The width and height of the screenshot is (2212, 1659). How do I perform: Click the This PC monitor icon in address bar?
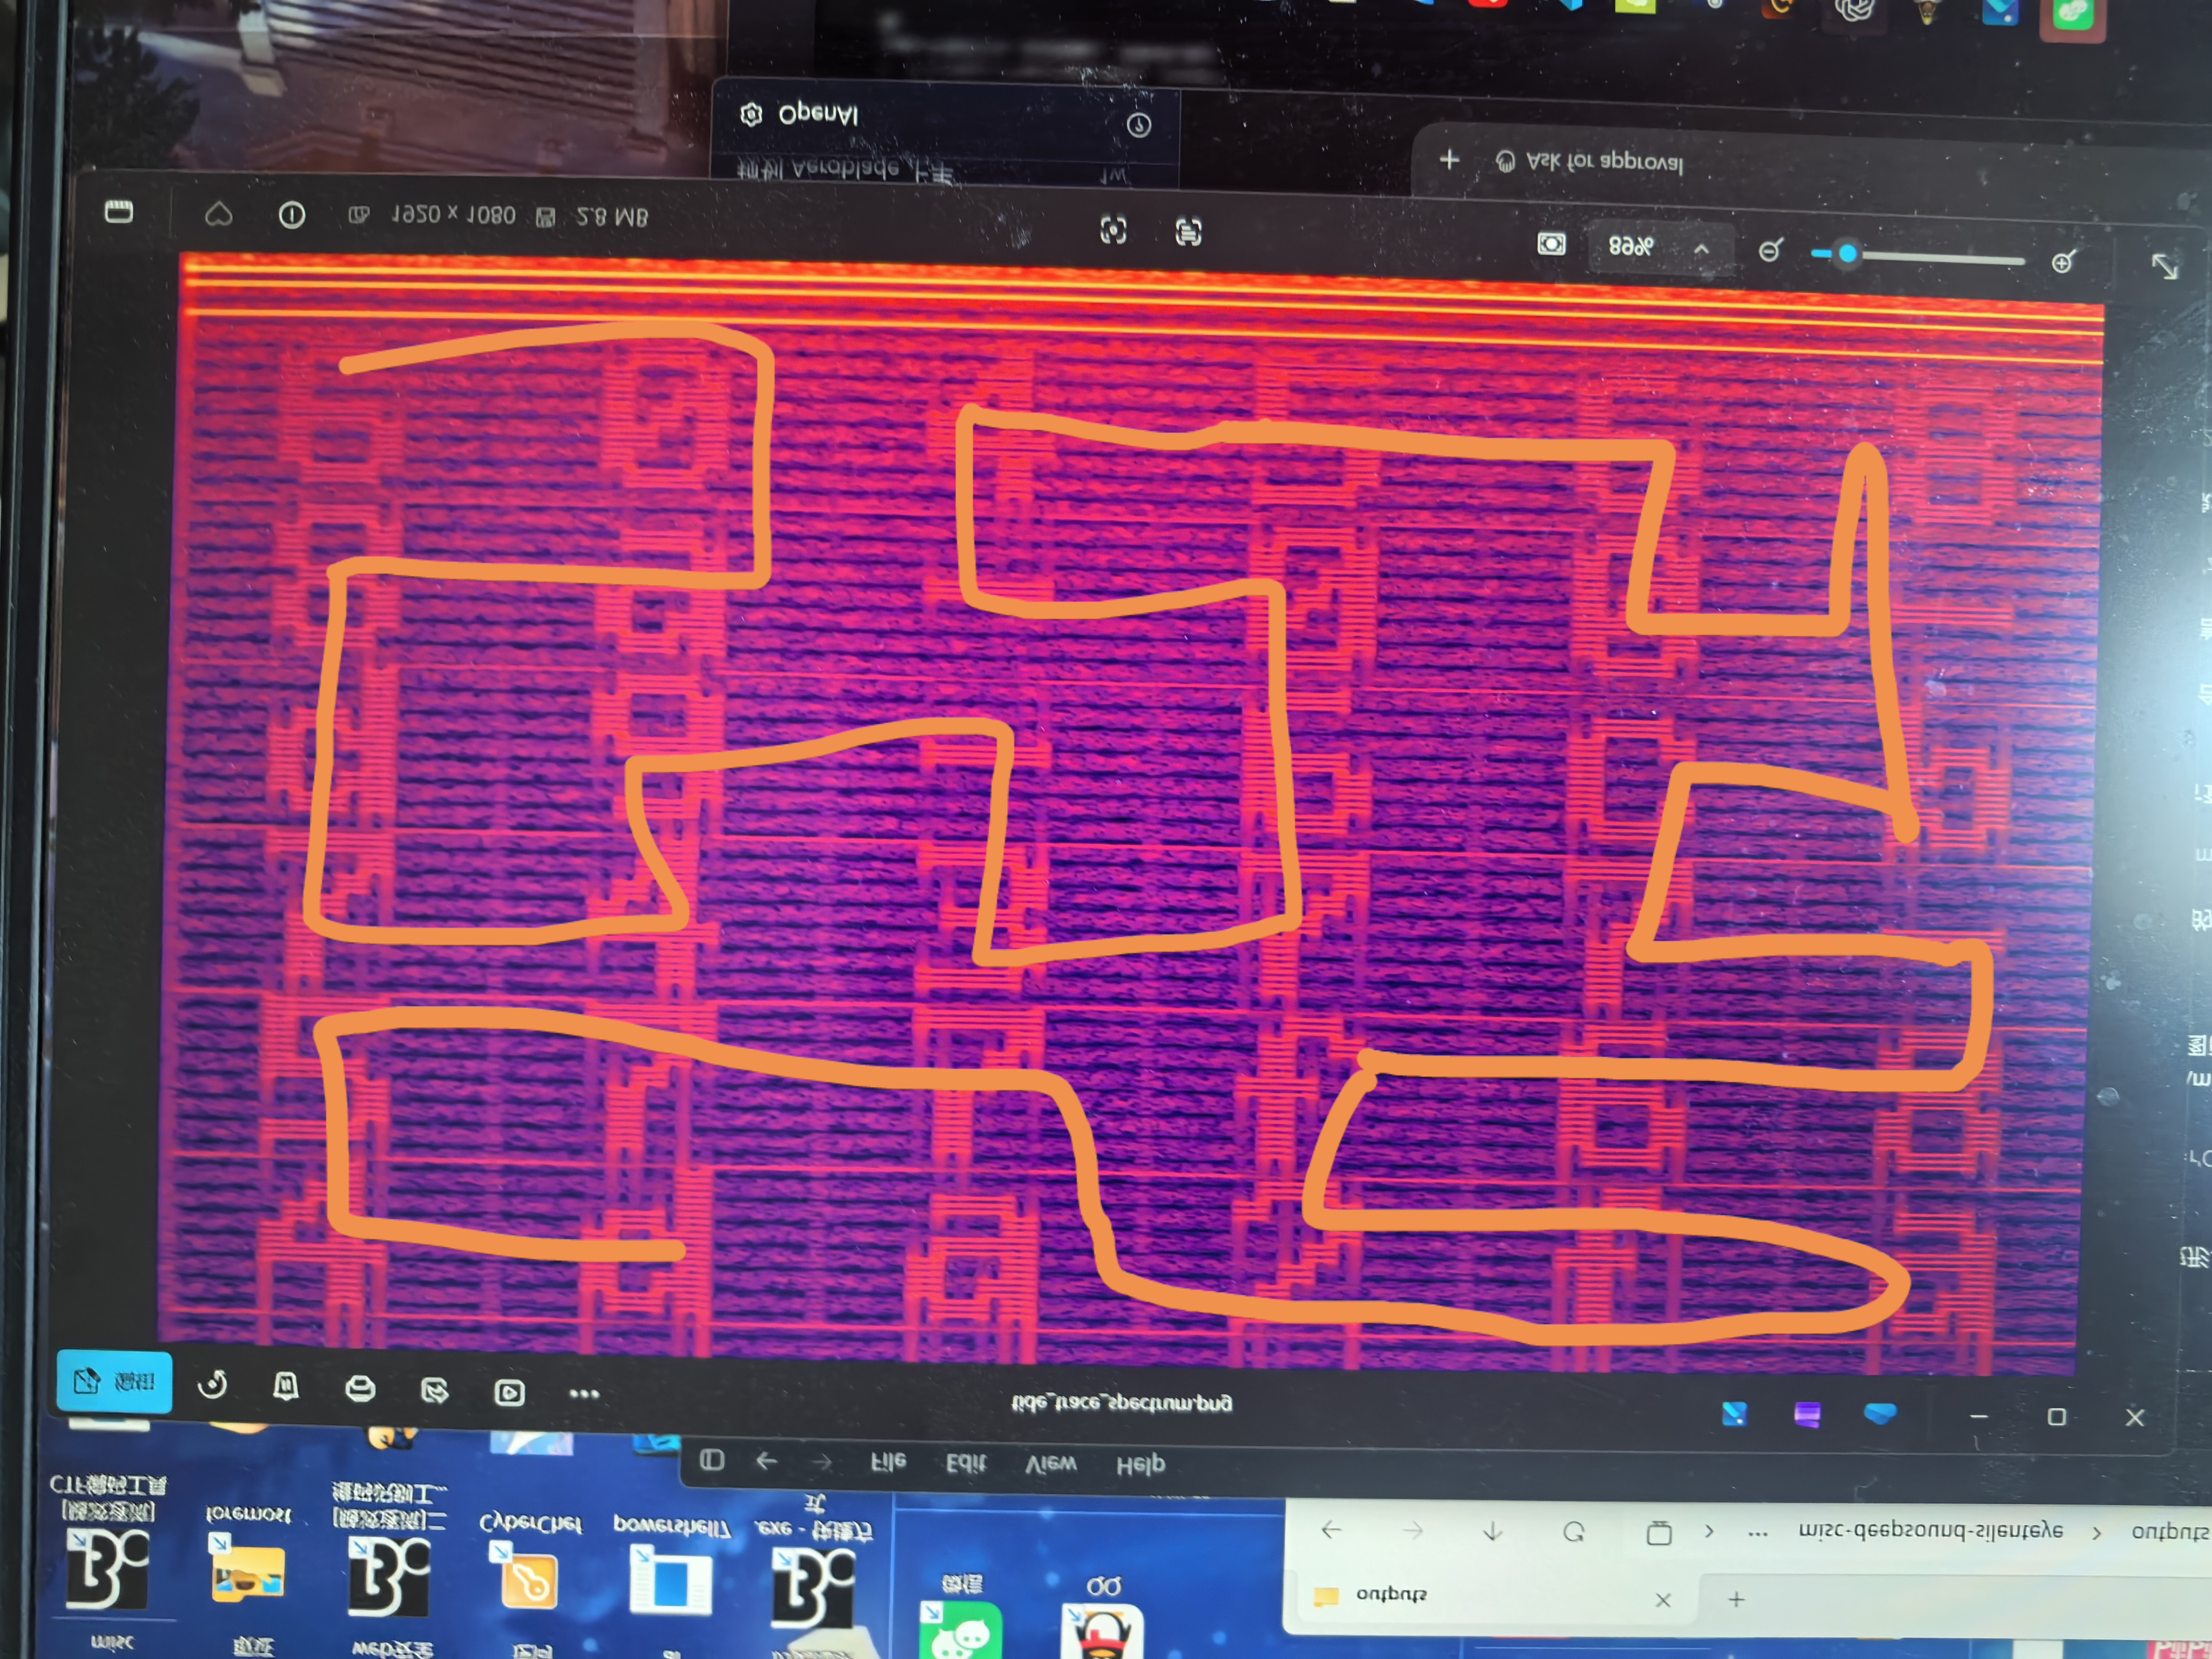(1659, 1532)
